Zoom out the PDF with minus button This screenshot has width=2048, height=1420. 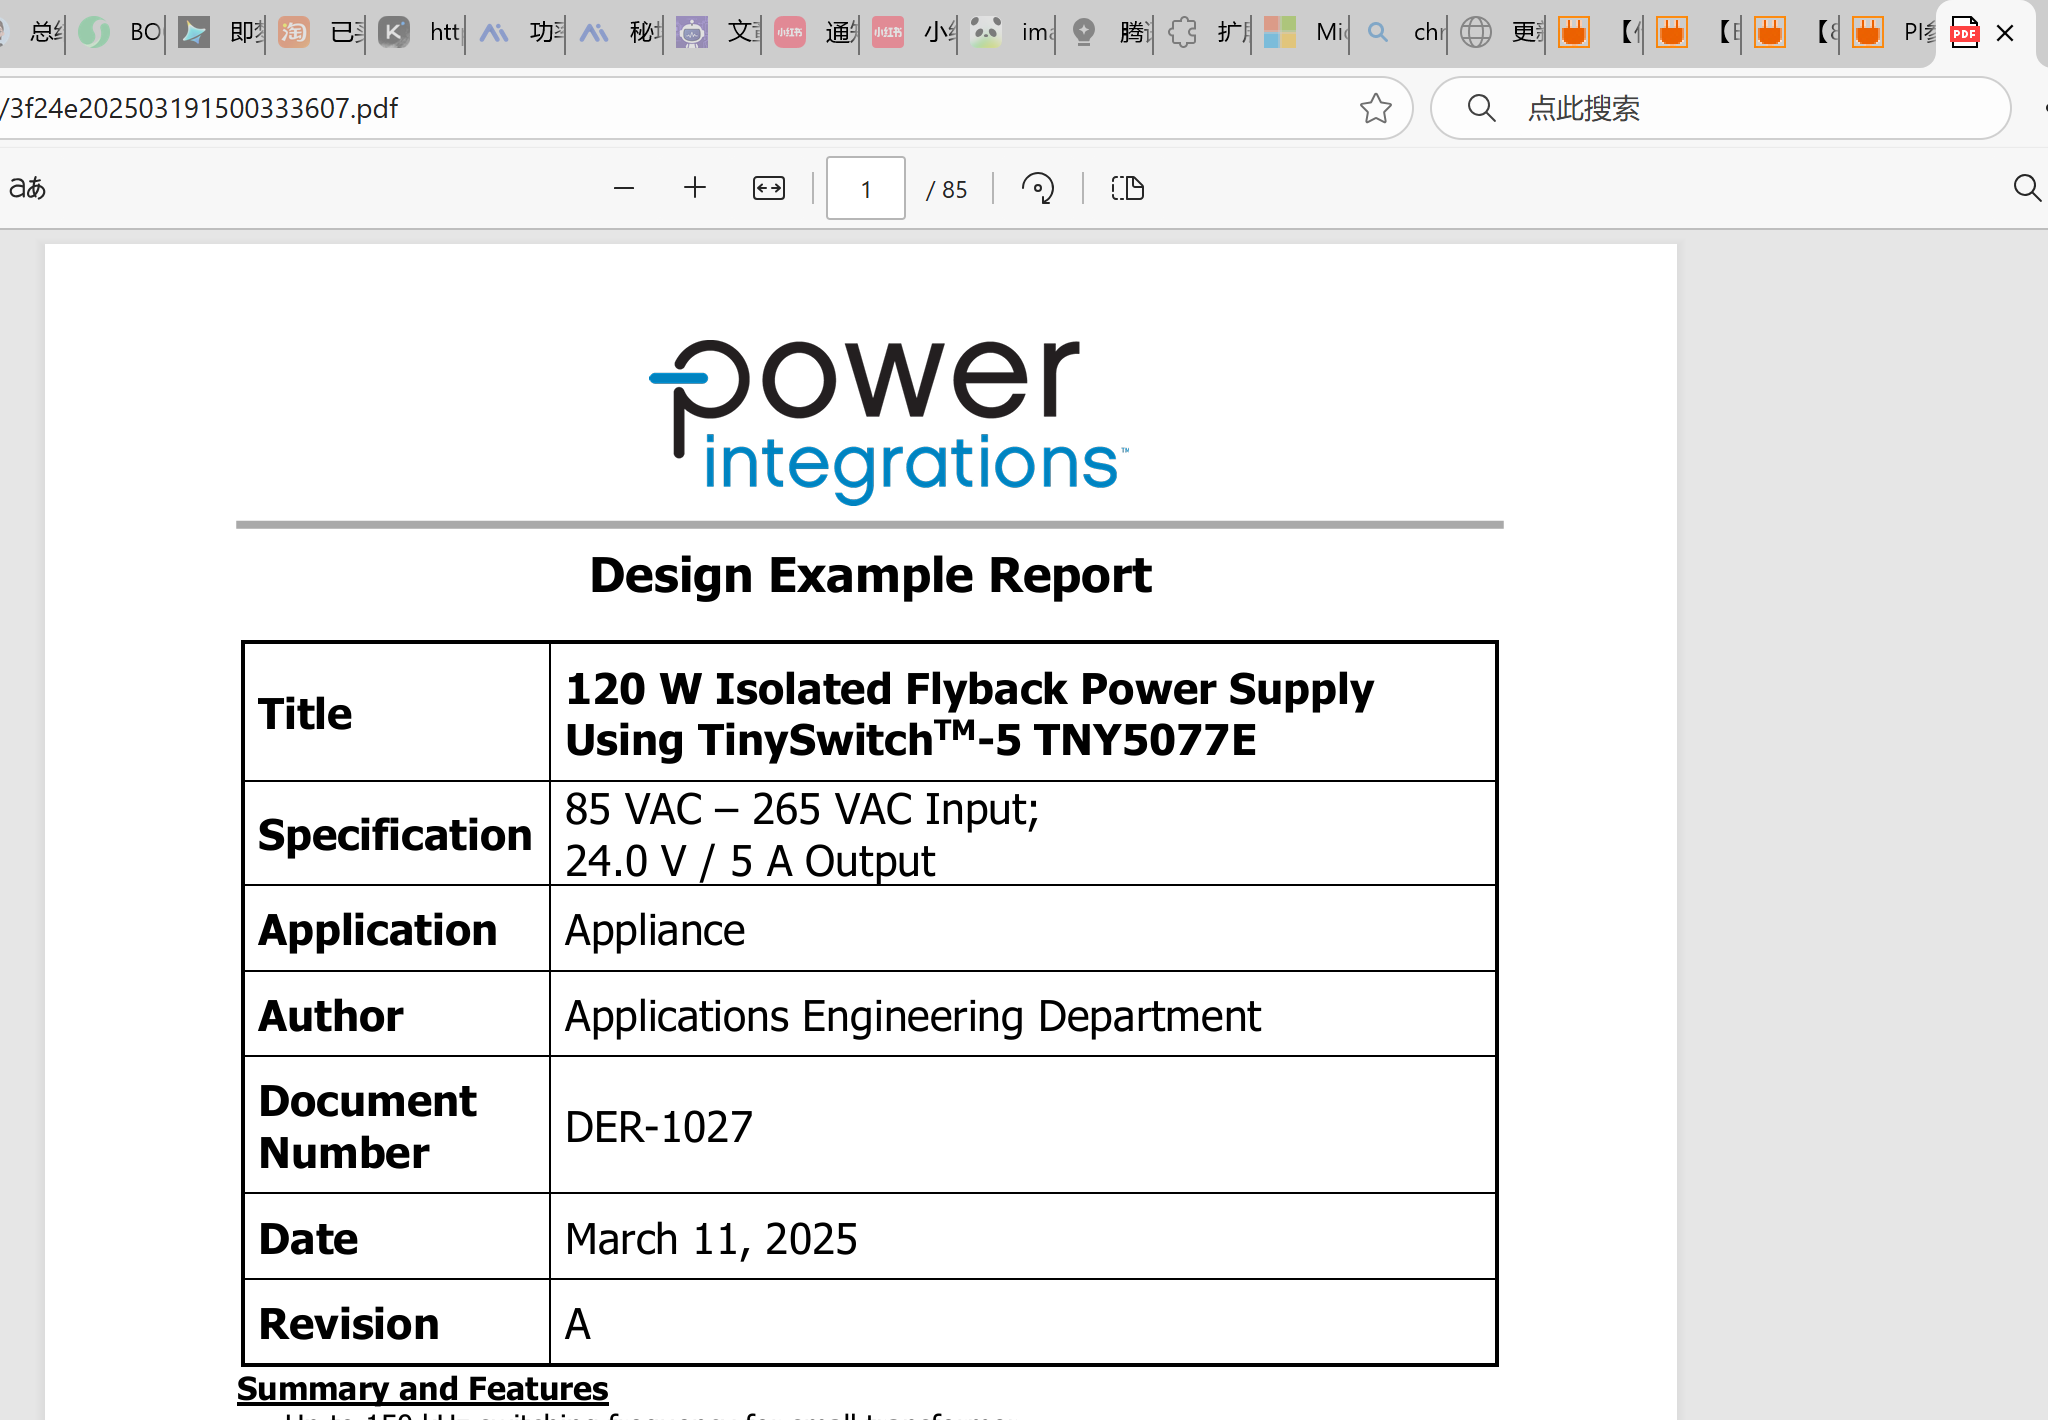[624, 188]
